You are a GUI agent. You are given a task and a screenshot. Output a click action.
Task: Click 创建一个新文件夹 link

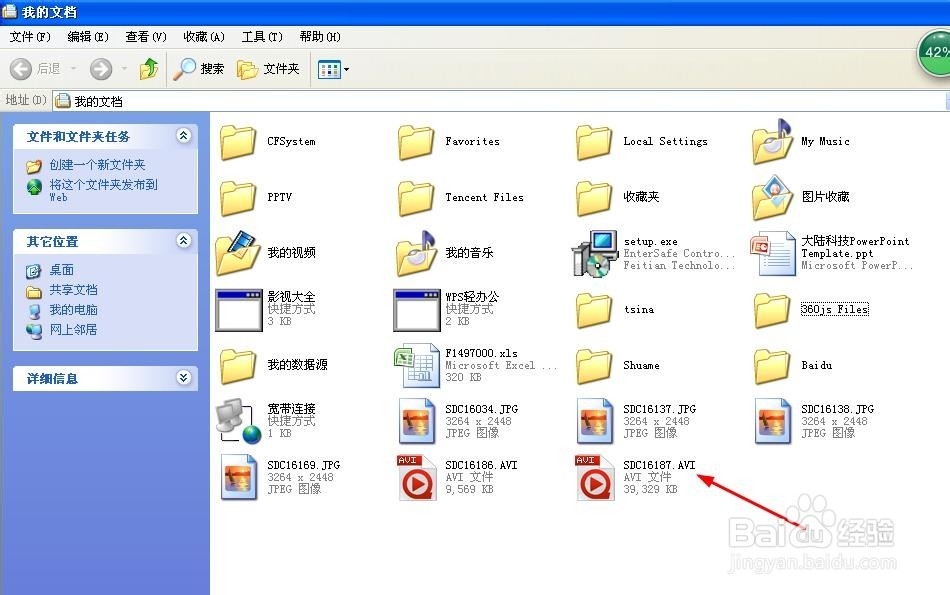click(x=97, y=165)
